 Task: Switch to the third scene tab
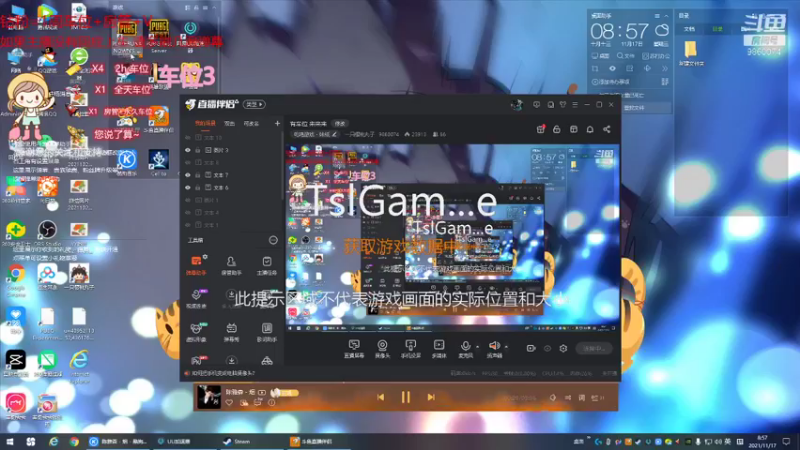pos(251,123)
